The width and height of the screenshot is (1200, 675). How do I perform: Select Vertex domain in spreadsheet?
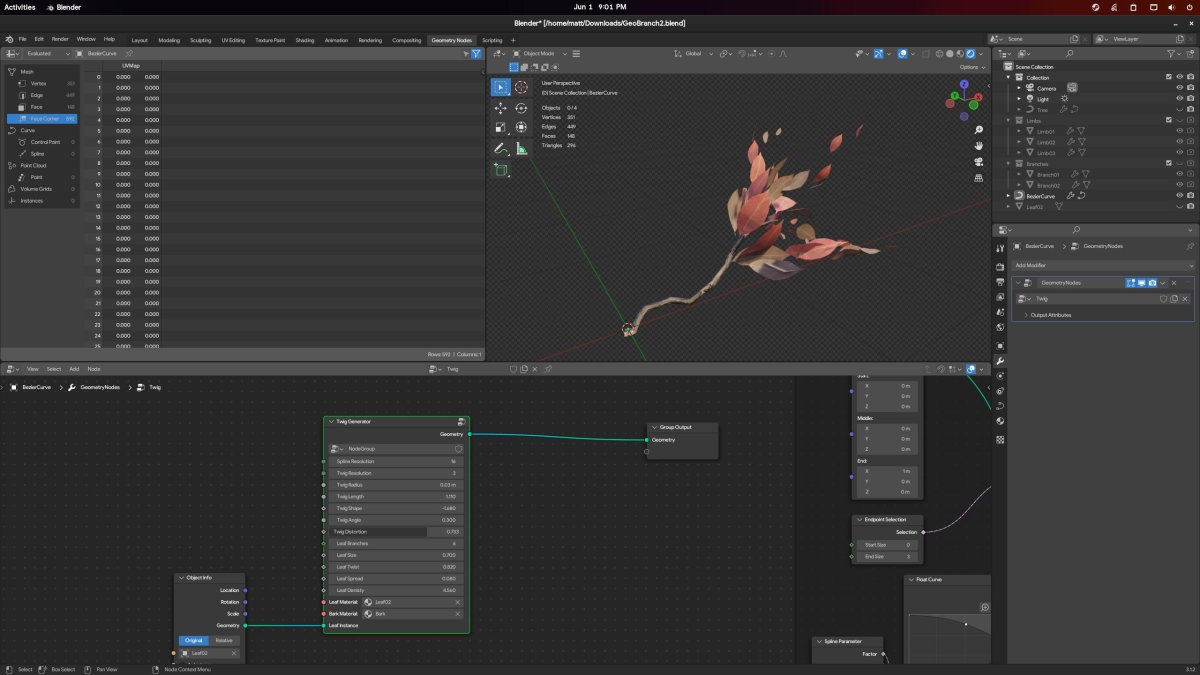(x=44, y=83)
